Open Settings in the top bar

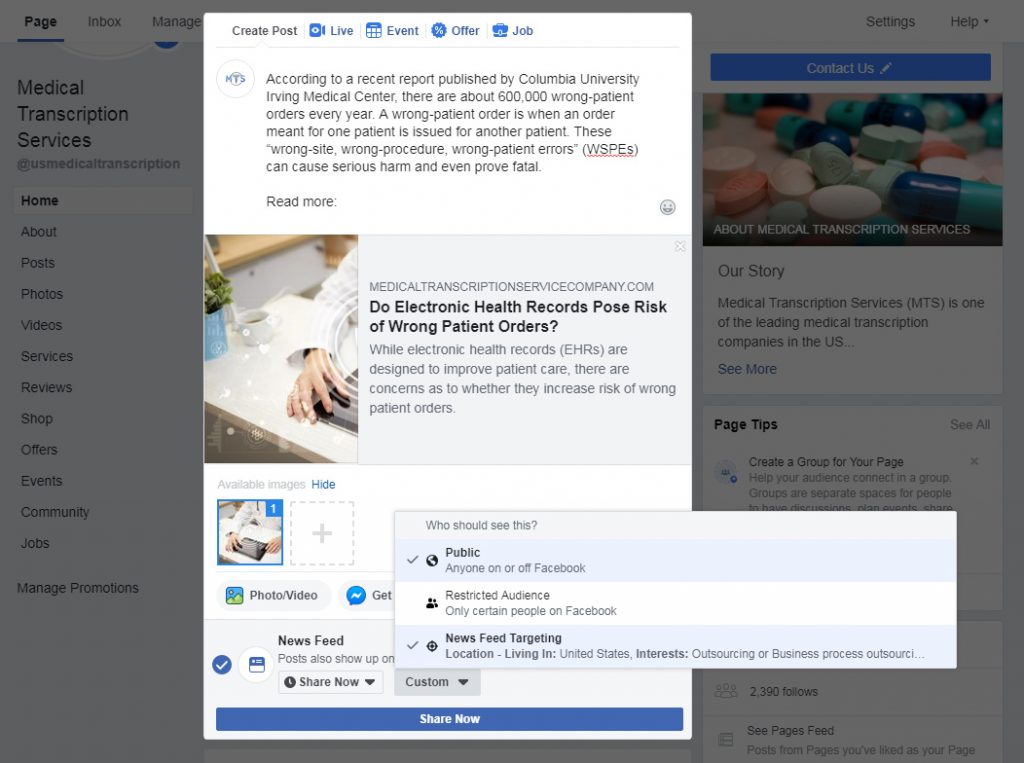(x=890, y=22)
